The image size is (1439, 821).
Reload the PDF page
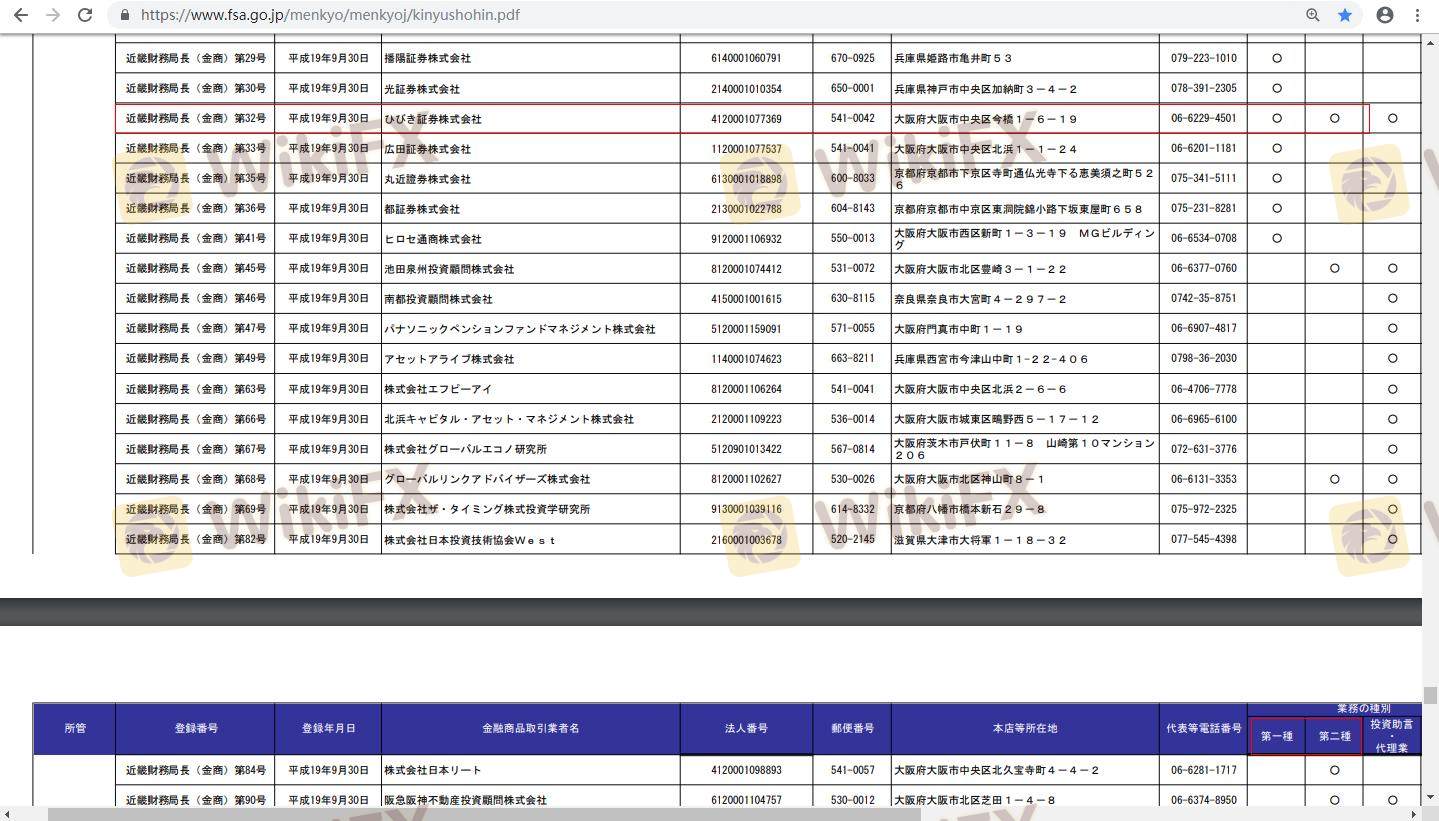coord(85,15)
